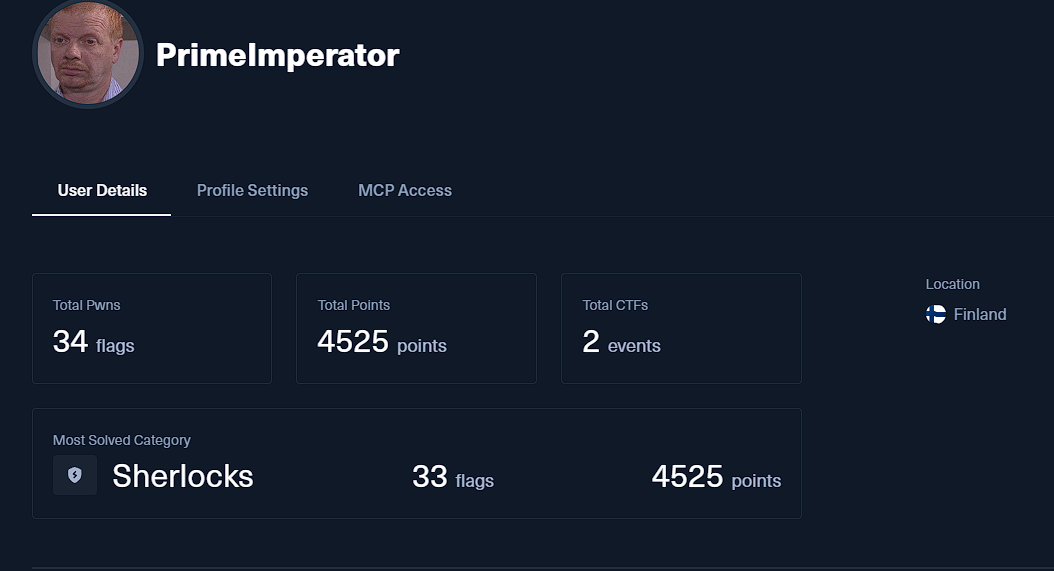Select the Sherlocks category name
The width and height of the screenshot is (1054, 571).
coord(183,476)
